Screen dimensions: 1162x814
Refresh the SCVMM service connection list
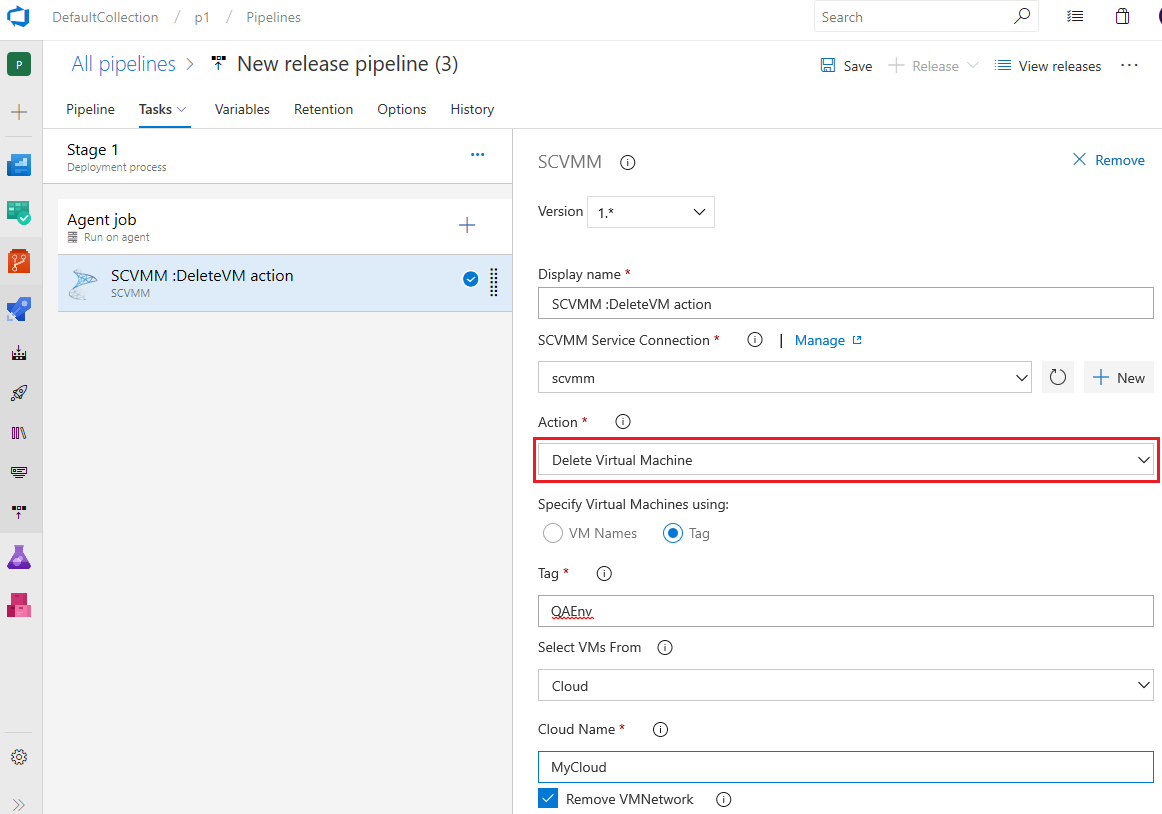pyautogui.click(x=1058, y=377)
